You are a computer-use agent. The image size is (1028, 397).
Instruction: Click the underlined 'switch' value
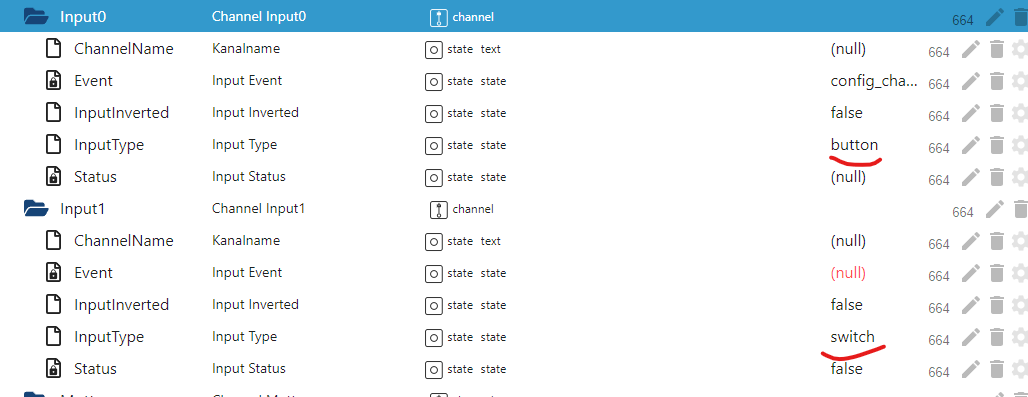click(852, 337)
